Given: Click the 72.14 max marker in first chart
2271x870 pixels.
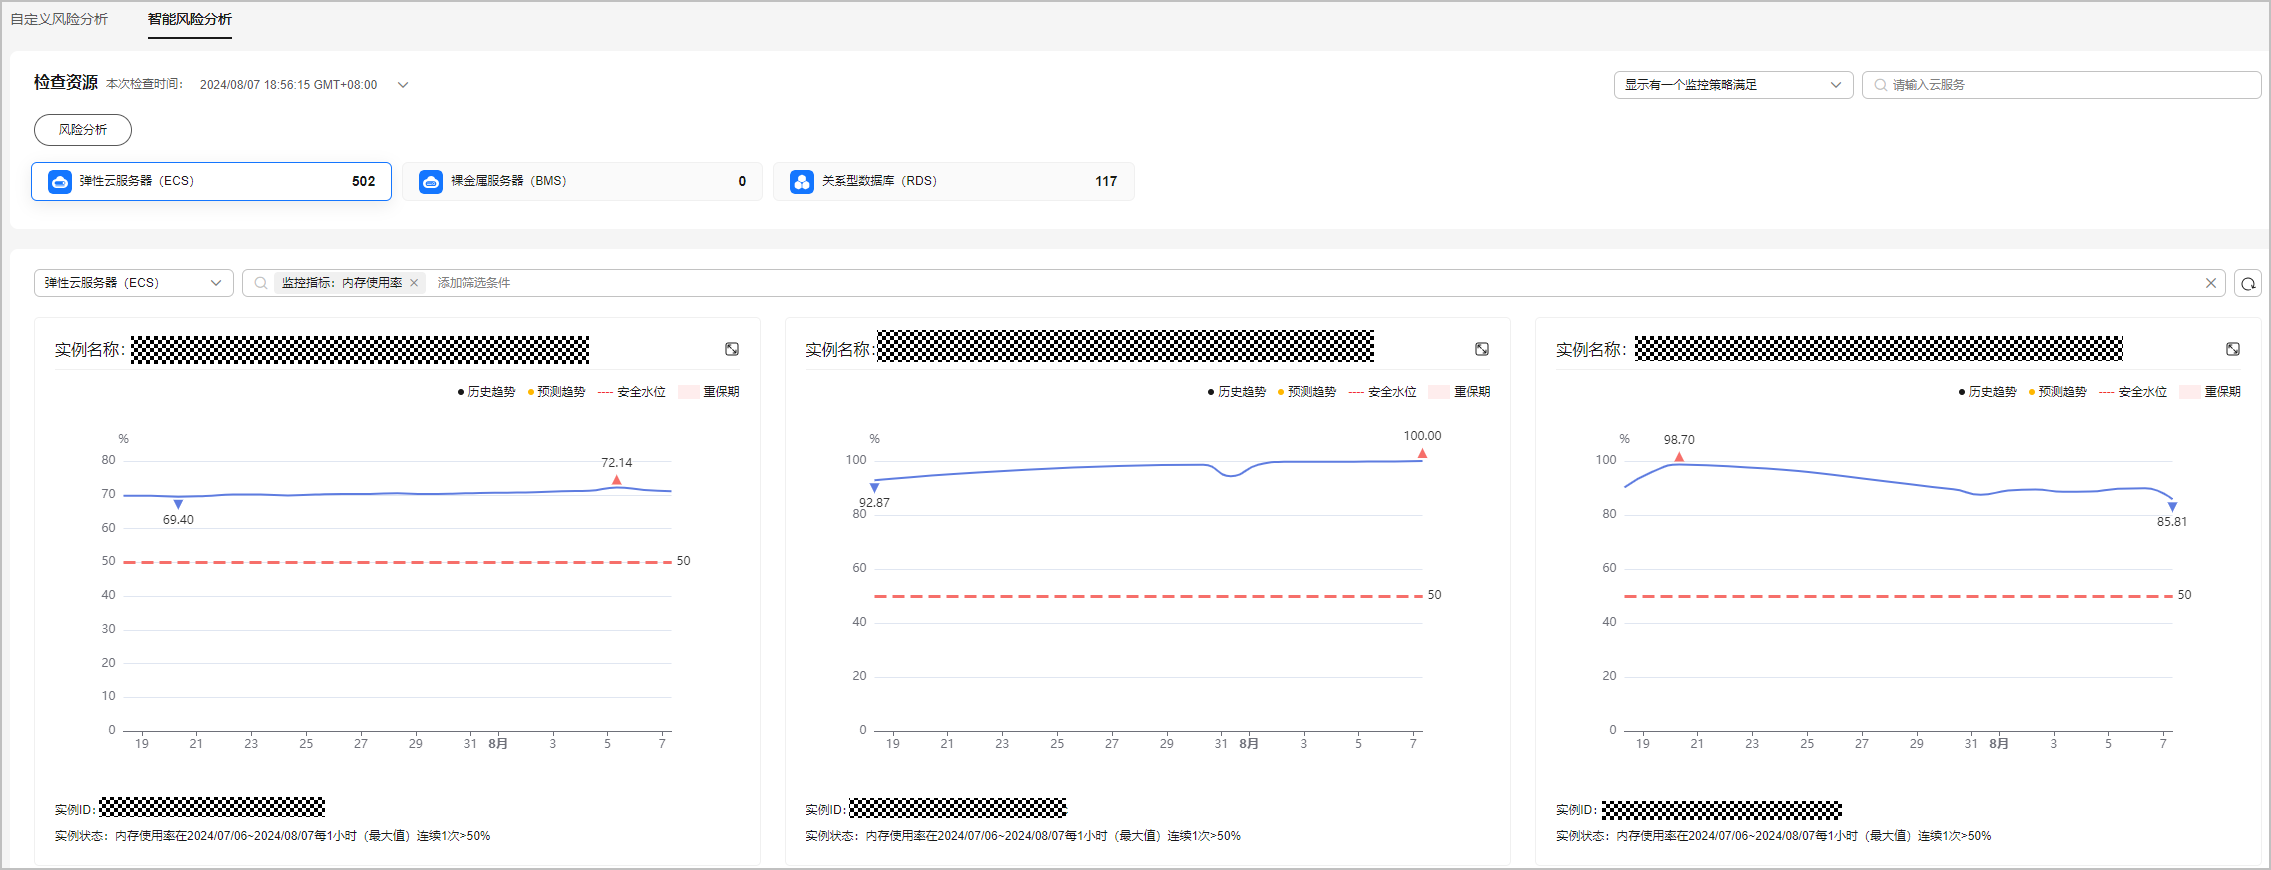Looking at the screenshot, I should [617, 480].
